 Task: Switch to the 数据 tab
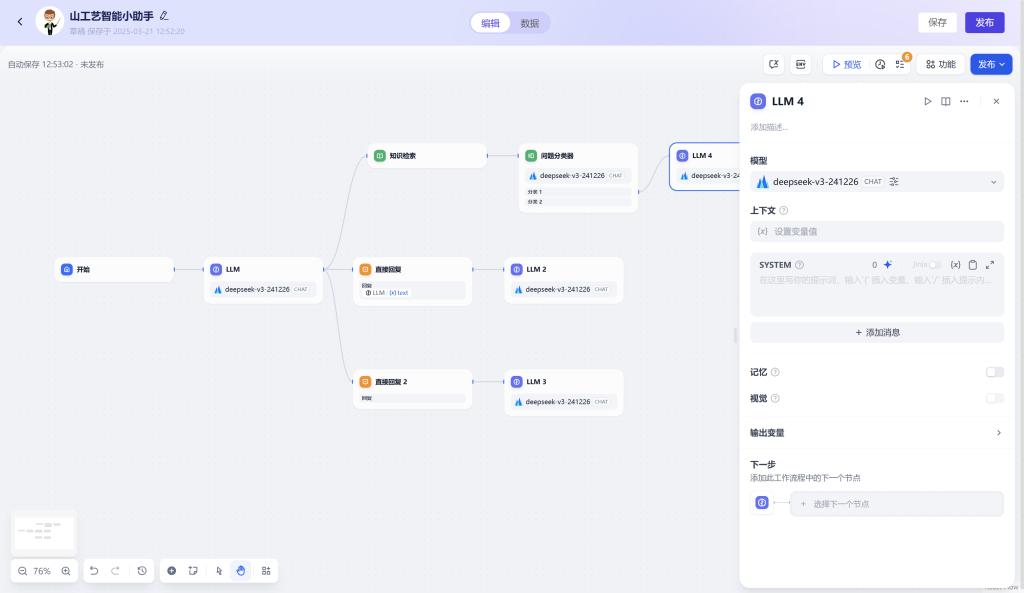tap(529, 23)
